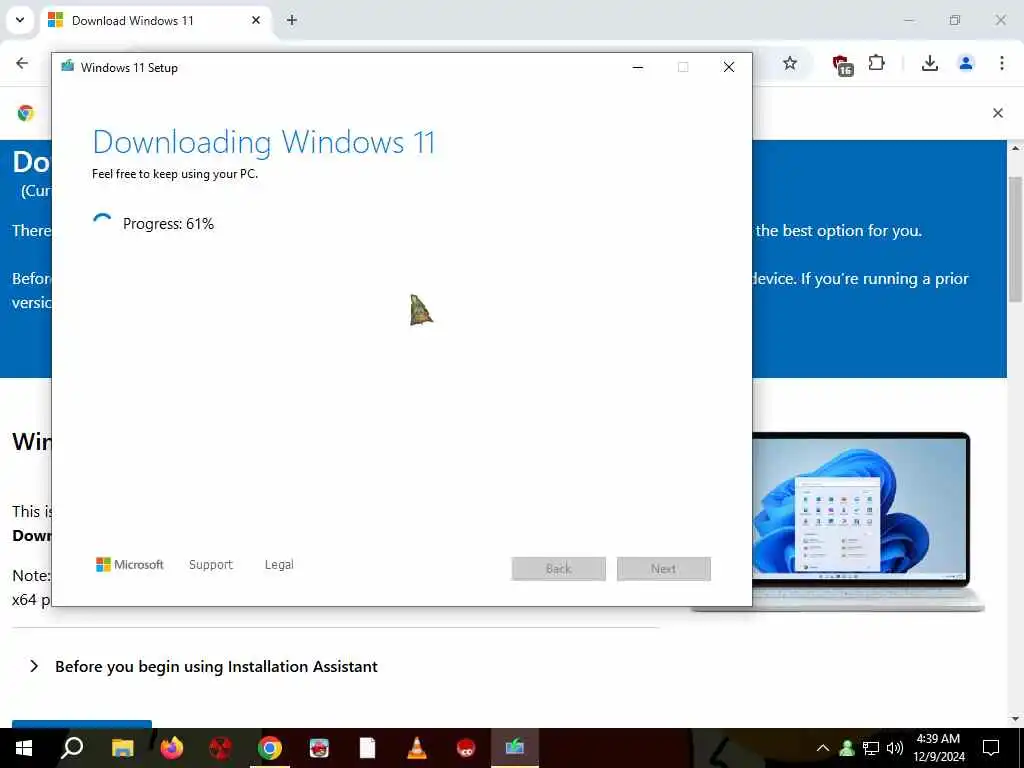Open Chrome profile avatar
This screenshot has width=1024, height=768.
(966, 63)
